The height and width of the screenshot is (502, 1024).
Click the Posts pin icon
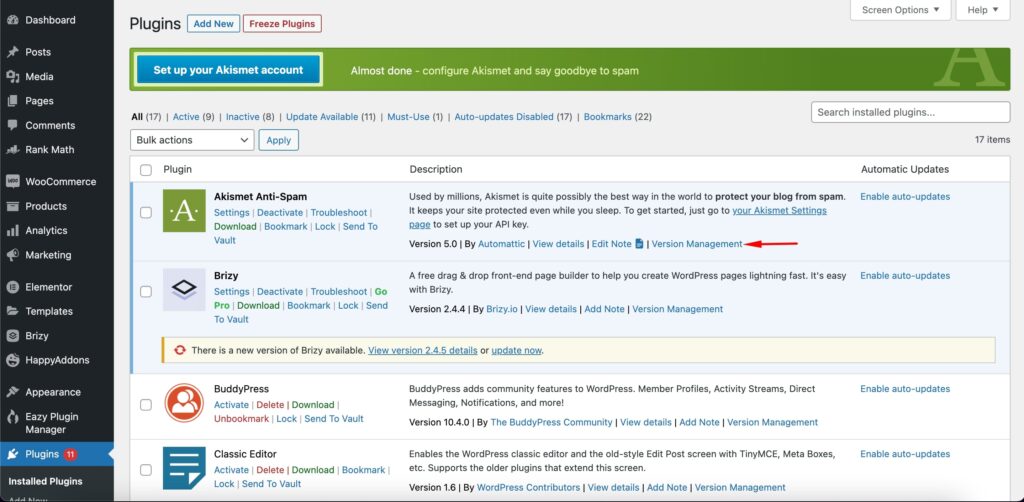coord(12,52)
